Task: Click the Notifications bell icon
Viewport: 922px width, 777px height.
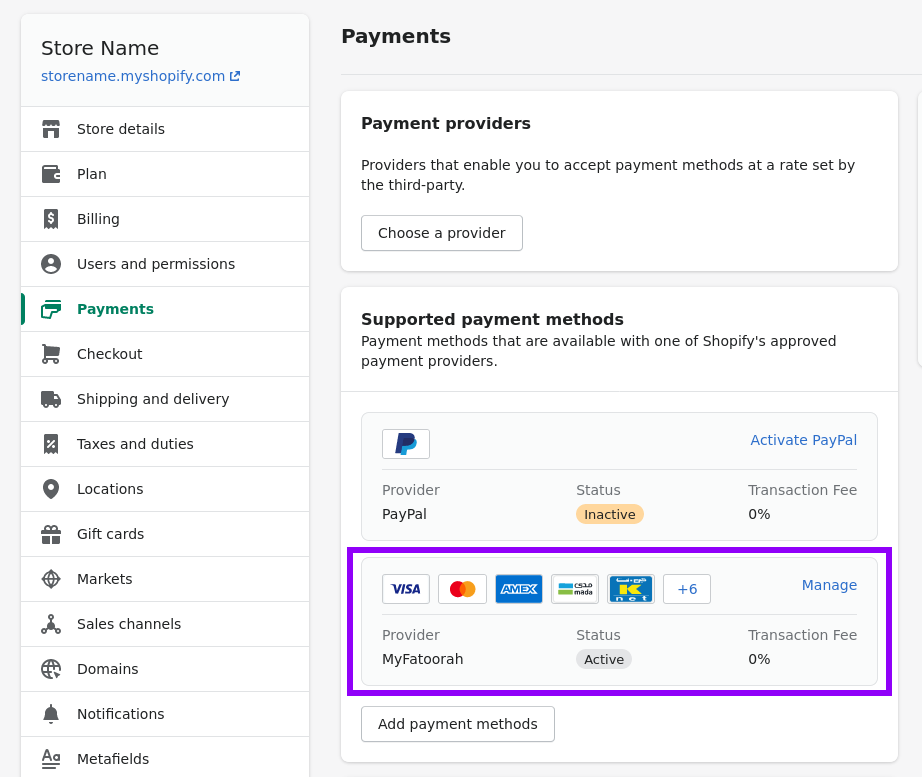Action: coord(51,714)
